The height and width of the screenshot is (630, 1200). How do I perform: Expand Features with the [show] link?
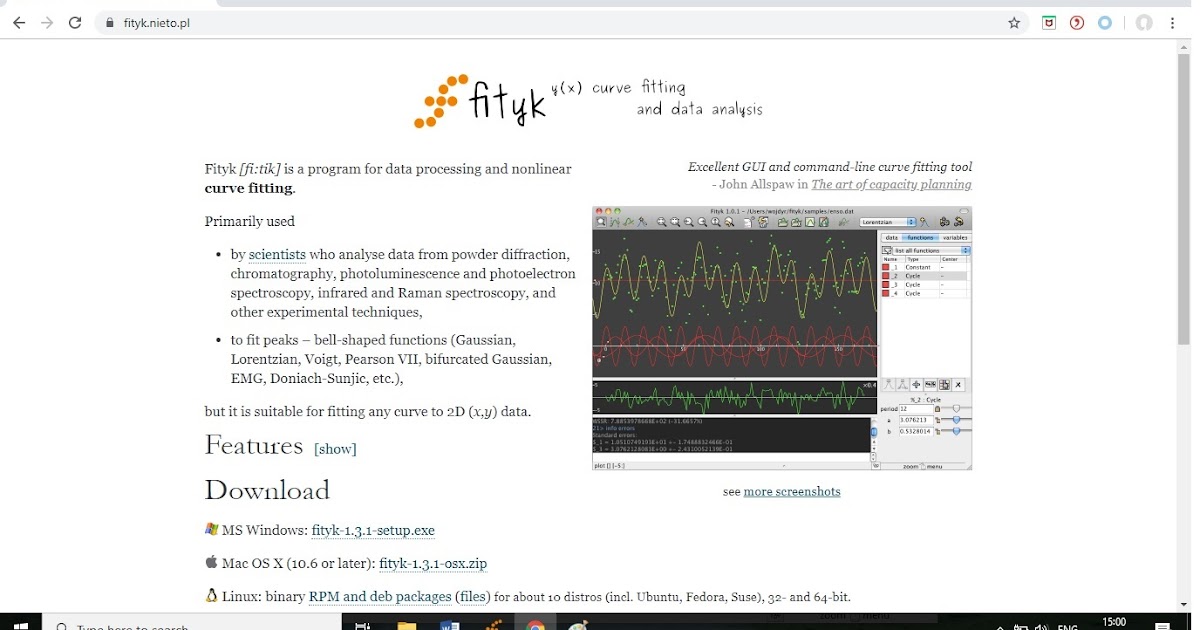pyautogui.click(x=335, y=449)
